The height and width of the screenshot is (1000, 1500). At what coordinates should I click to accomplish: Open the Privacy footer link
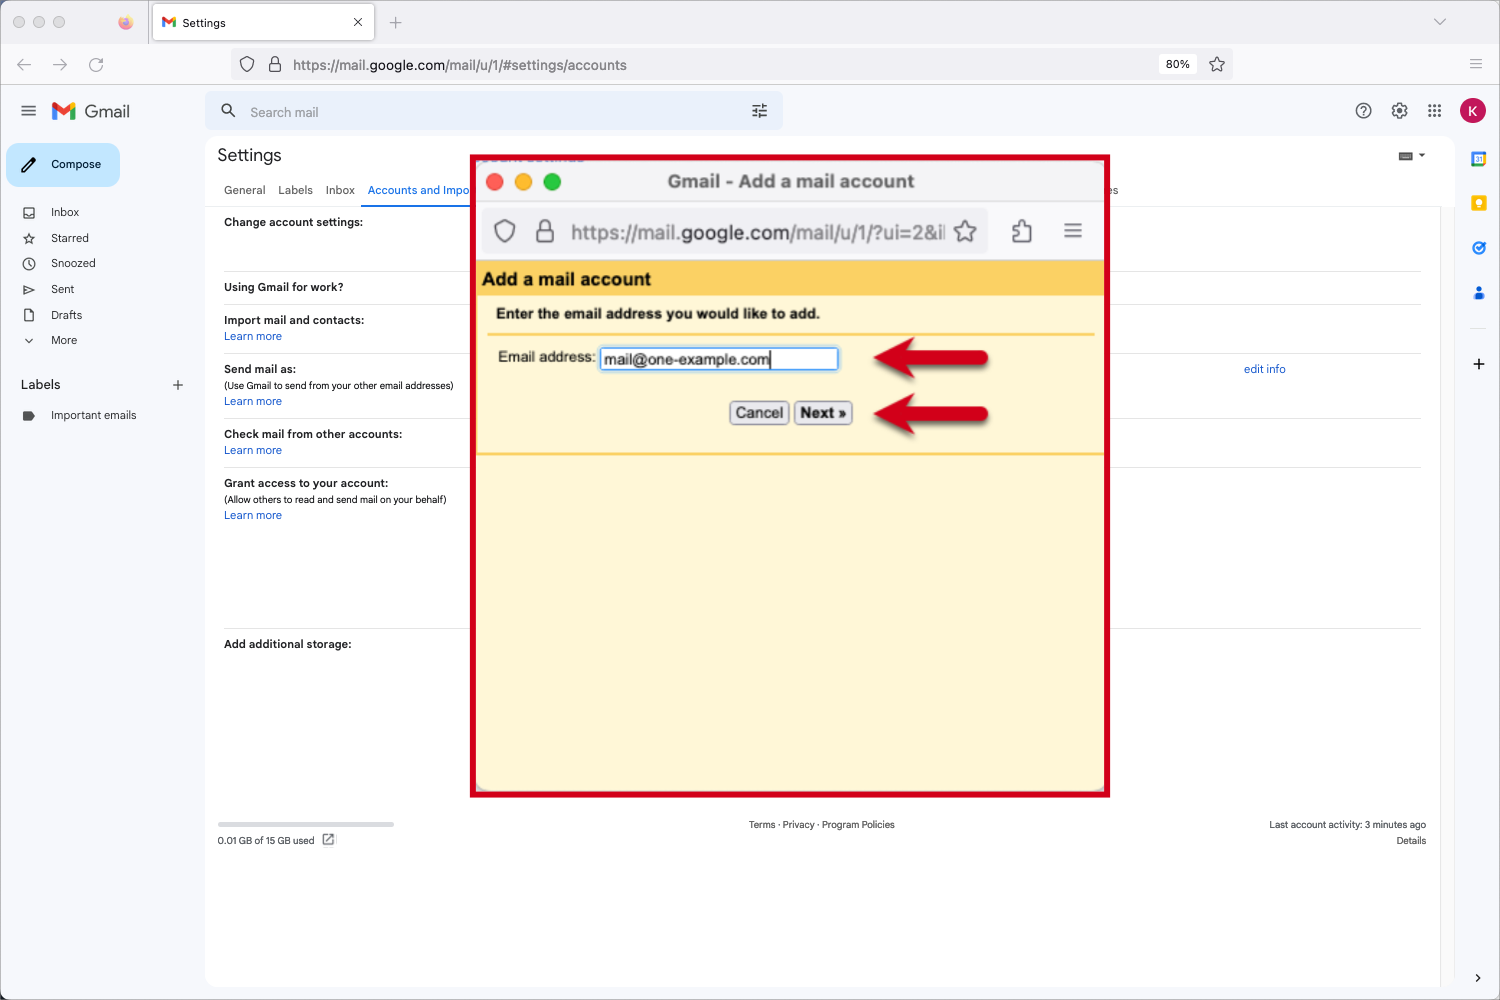click(x=798, y=825)
